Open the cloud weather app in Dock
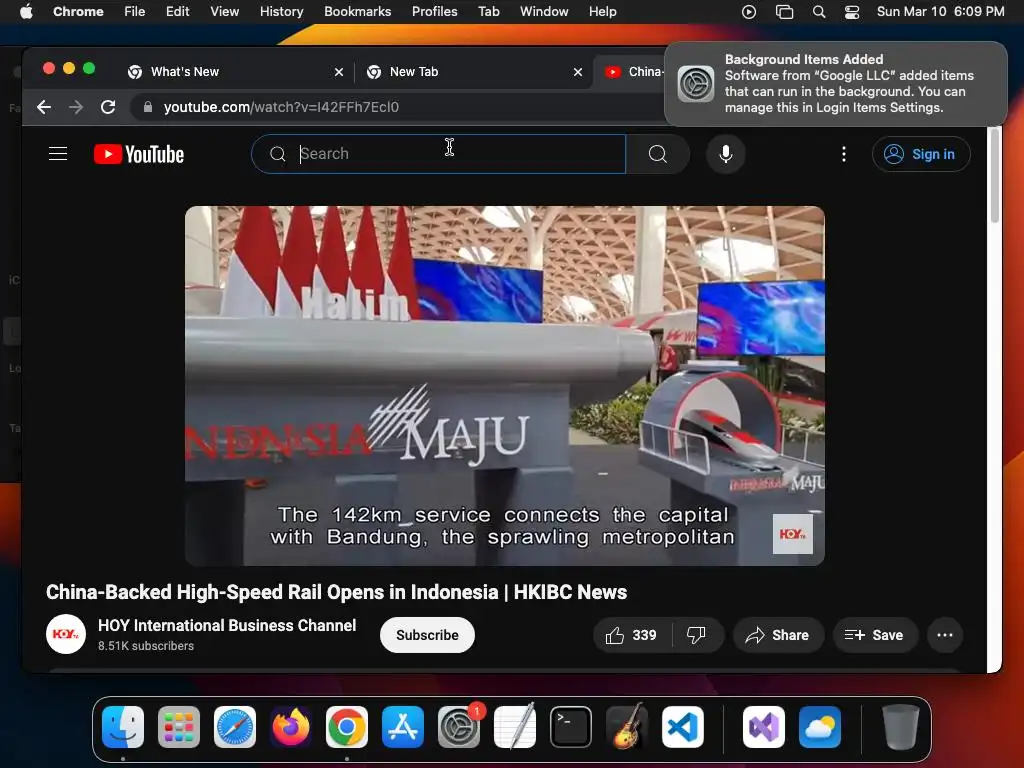 [820, 727]
